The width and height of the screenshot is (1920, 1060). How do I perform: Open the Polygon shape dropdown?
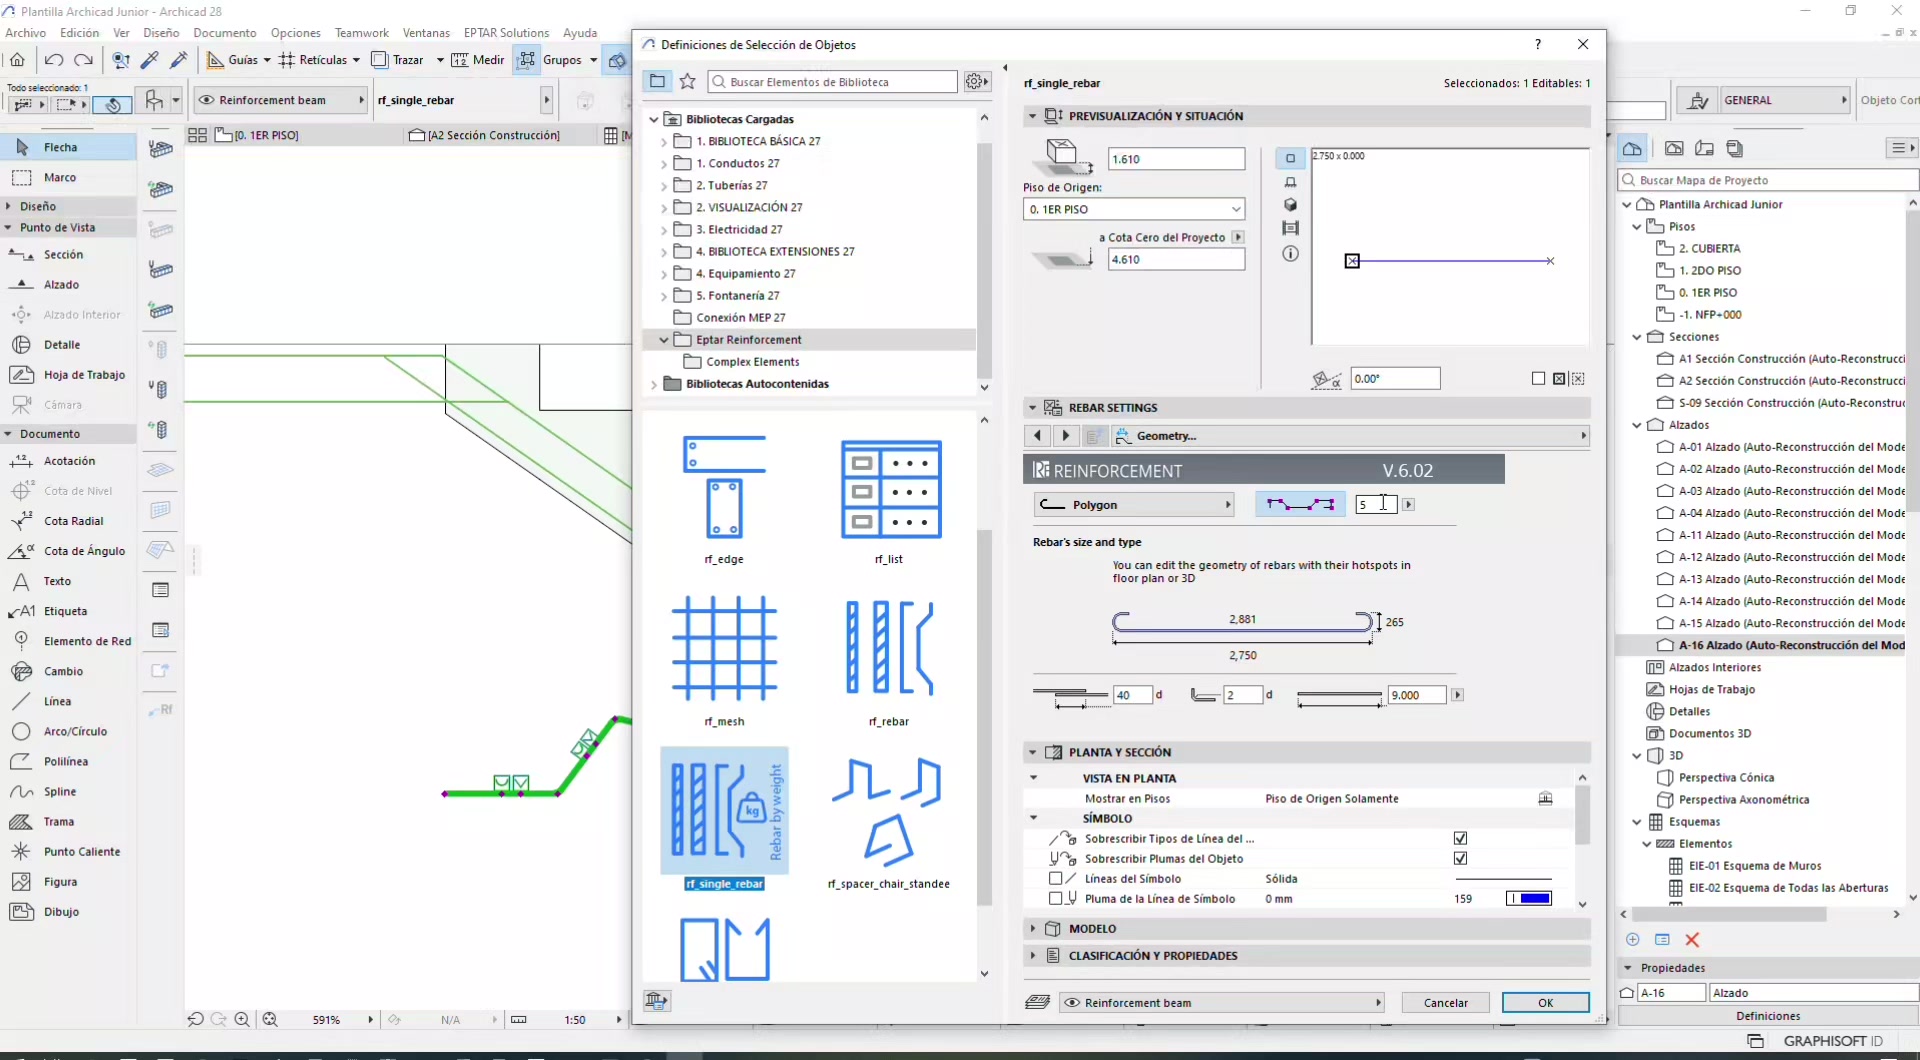[1134, 505]
